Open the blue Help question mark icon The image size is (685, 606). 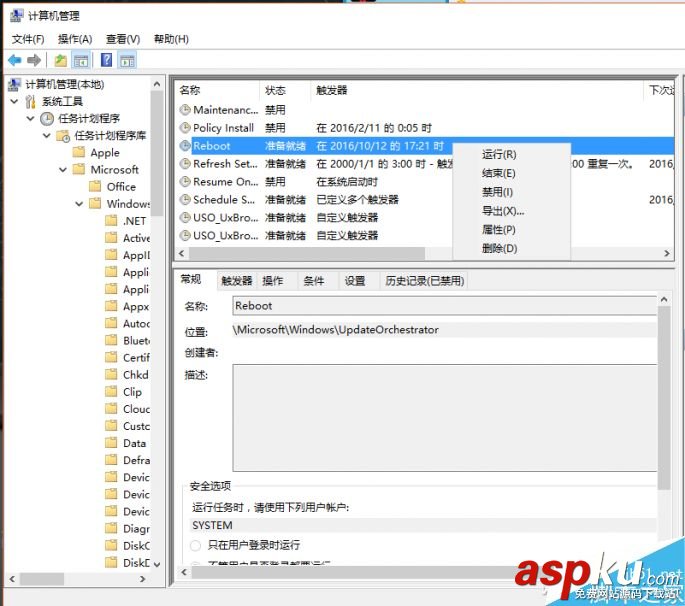click(107, 60)
